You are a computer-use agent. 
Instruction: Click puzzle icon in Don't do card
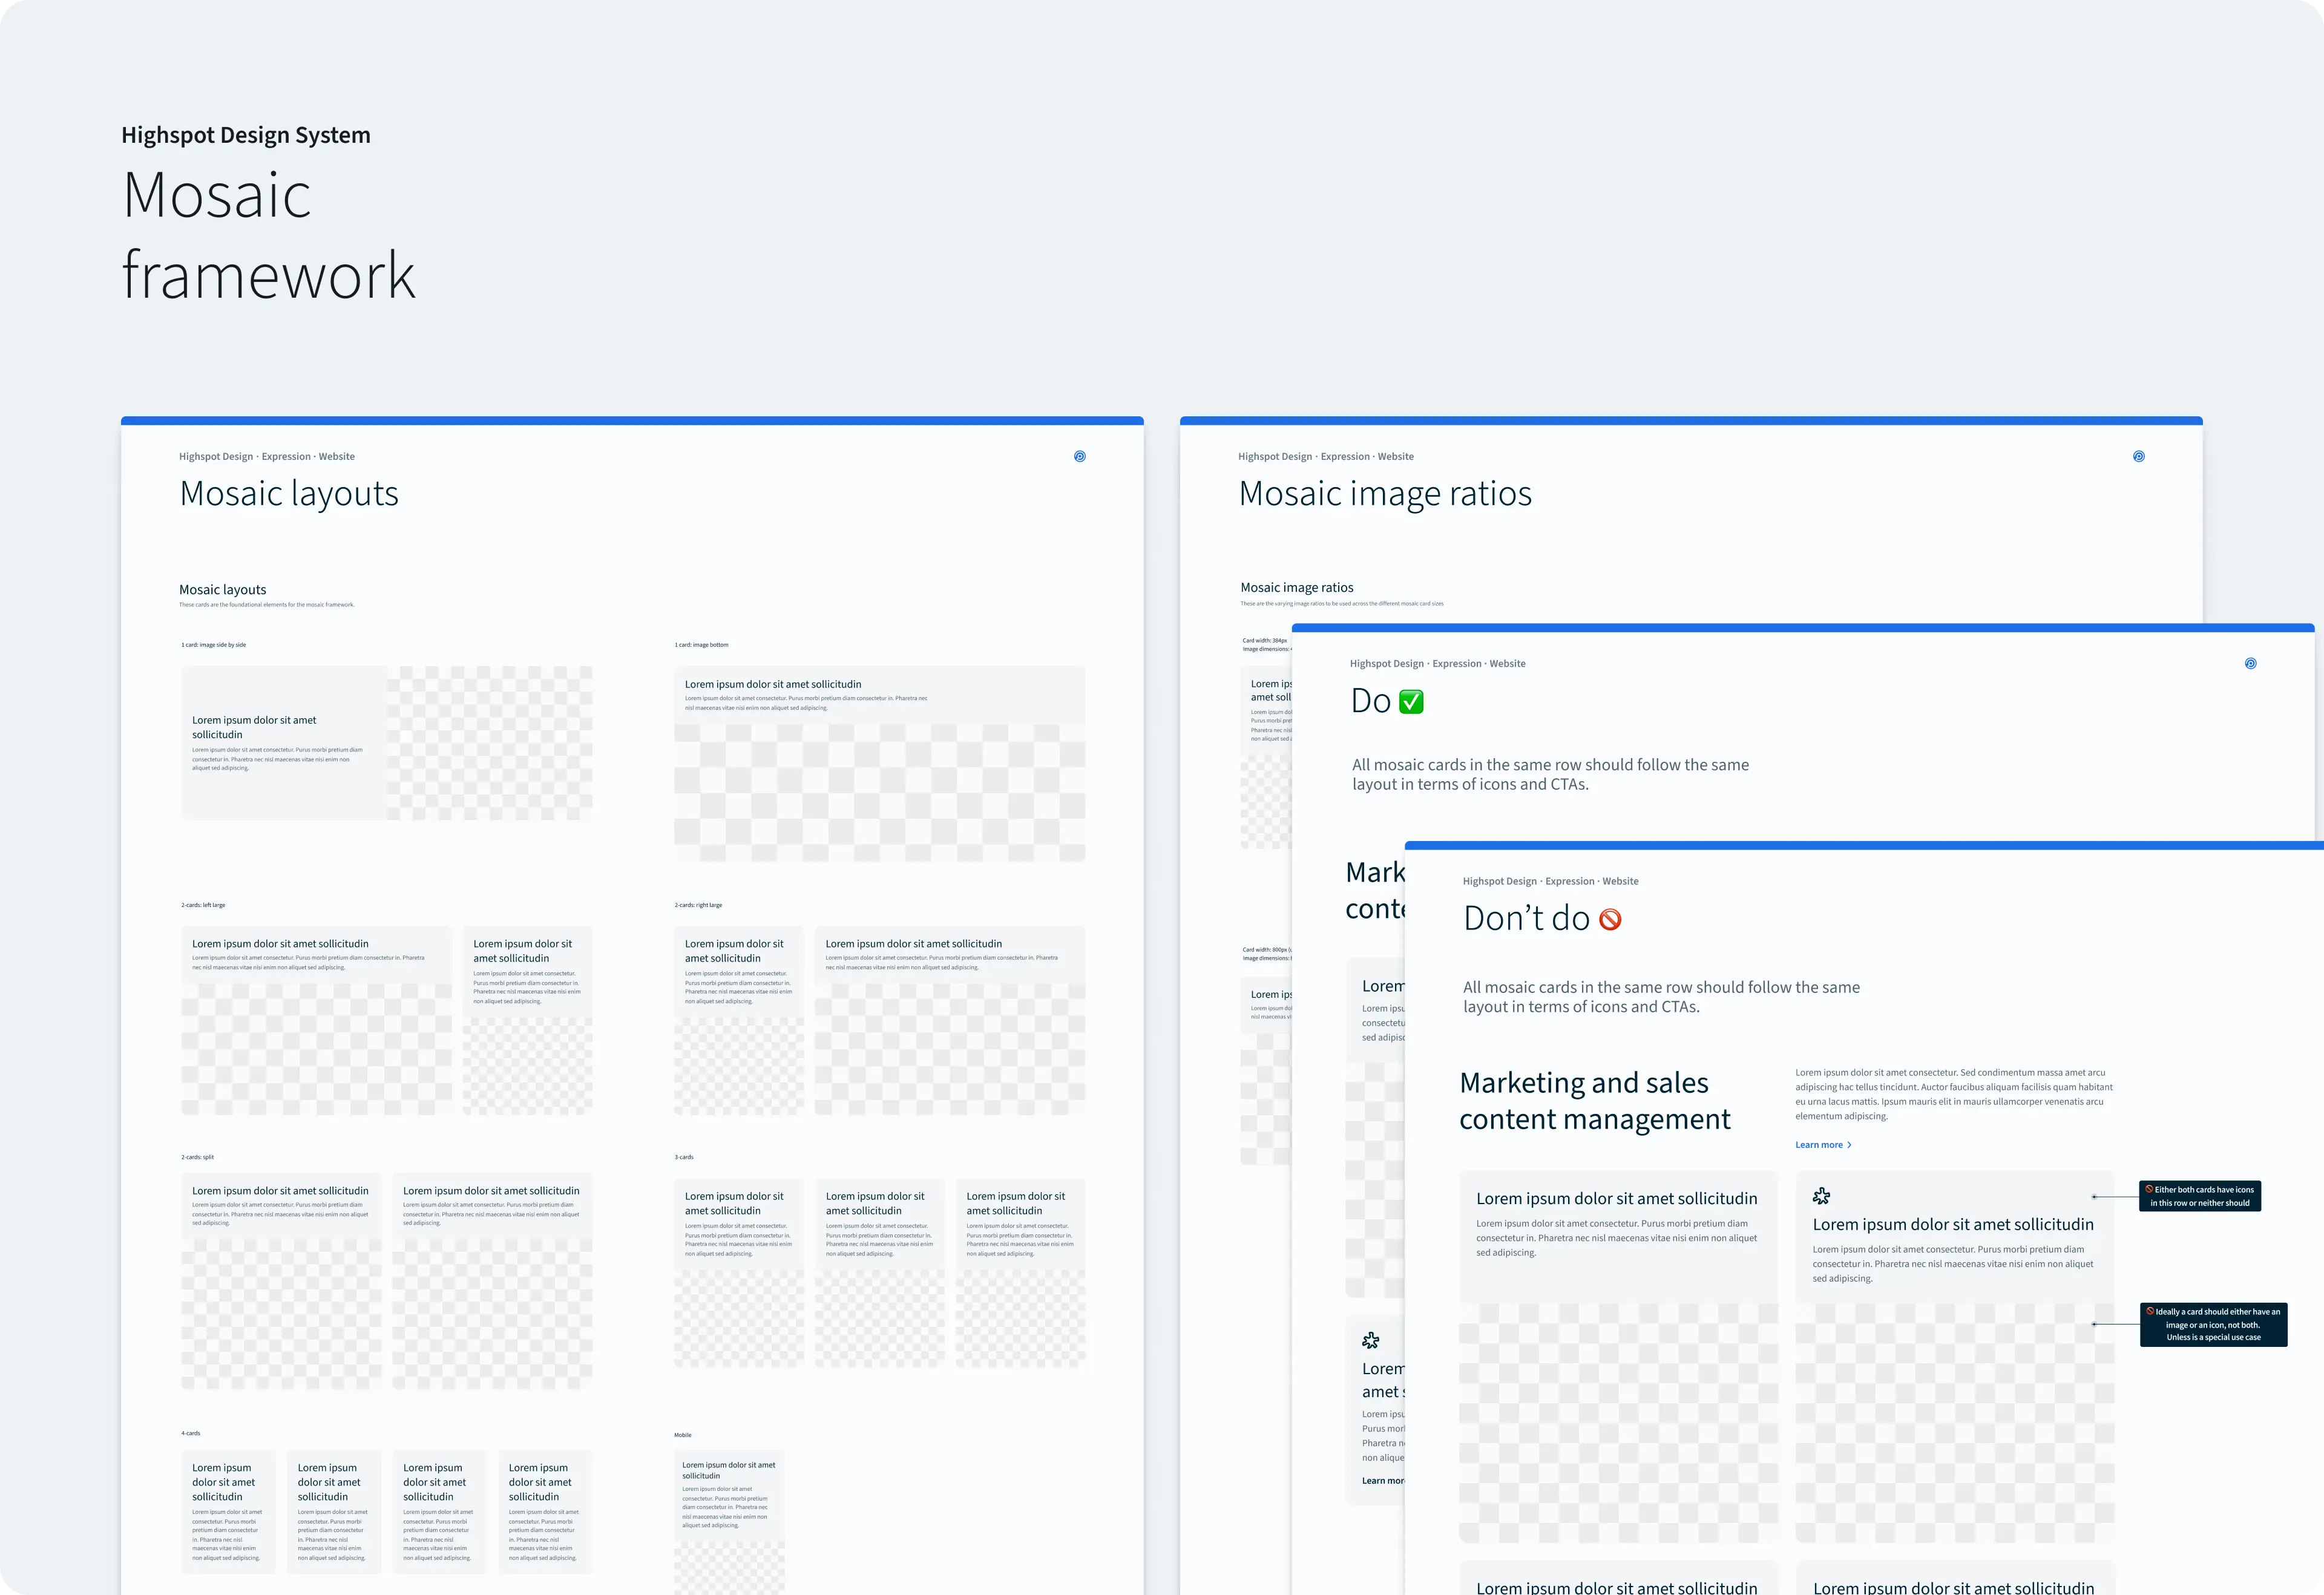click(x=1821, y=1196)
